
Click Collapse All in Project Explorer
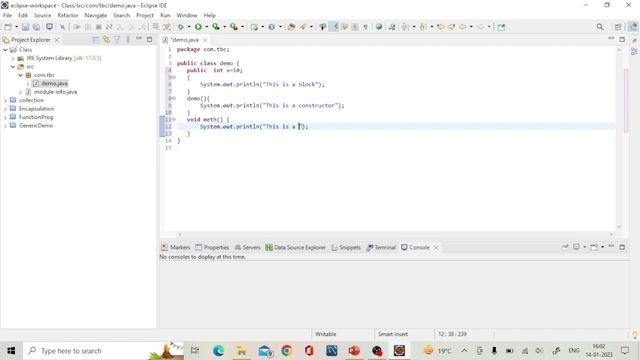coord(96,40)
